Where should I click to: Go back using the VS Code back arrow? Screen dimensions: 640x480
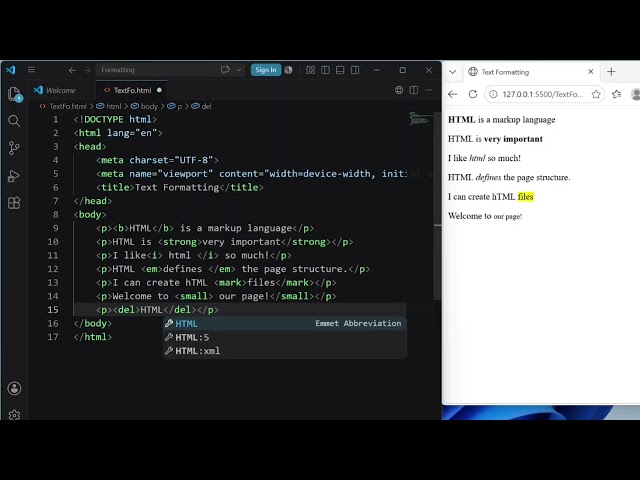[72, 70]
